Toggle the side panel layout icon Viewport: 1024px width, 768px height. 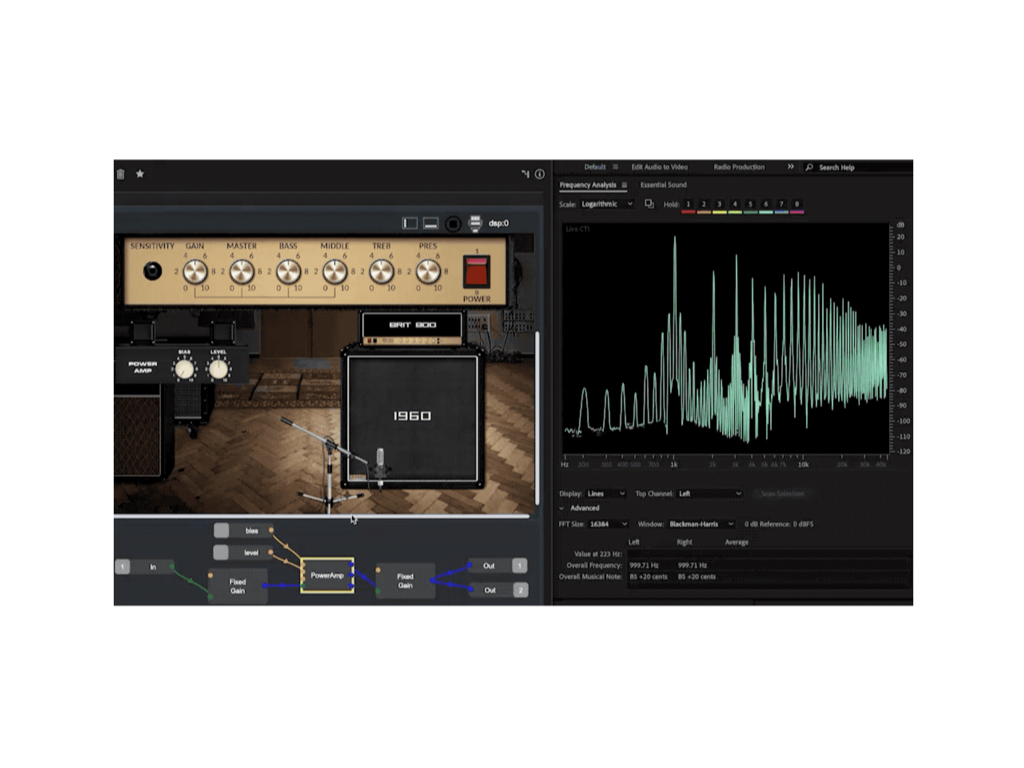coord(410,223)
